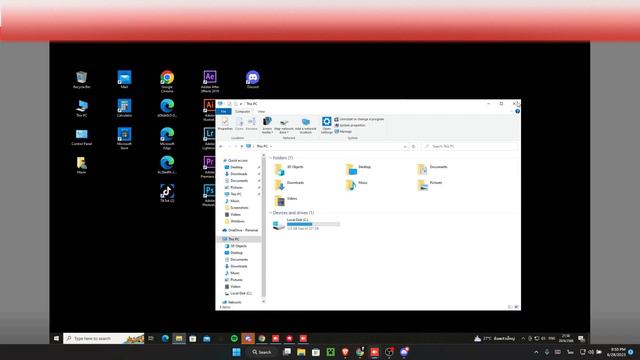
Task: Select 3D Objects in the navigation pane
Action: 236,246
